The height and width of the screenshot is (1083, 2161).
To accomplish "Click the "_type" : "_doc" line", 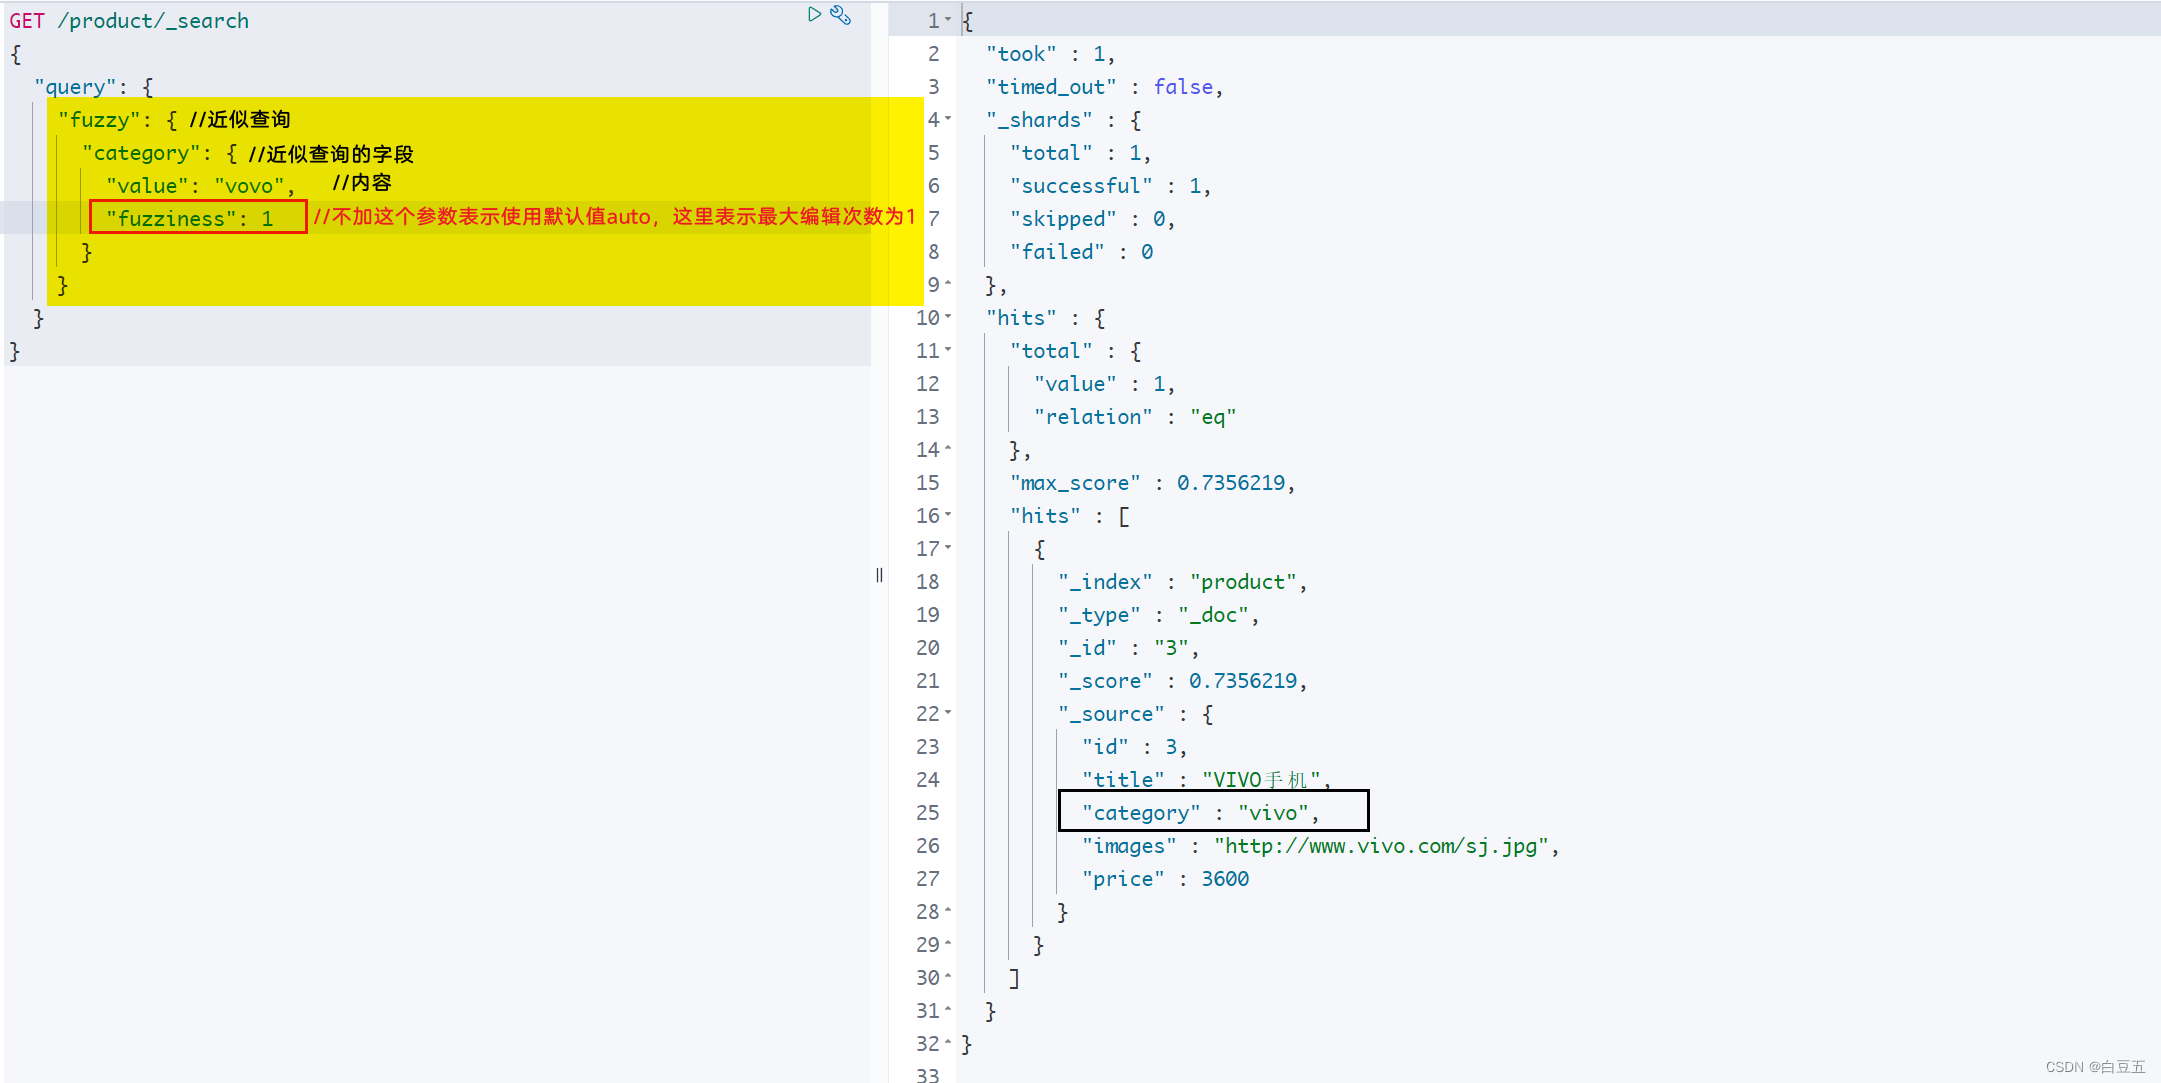I will 1158,615.
